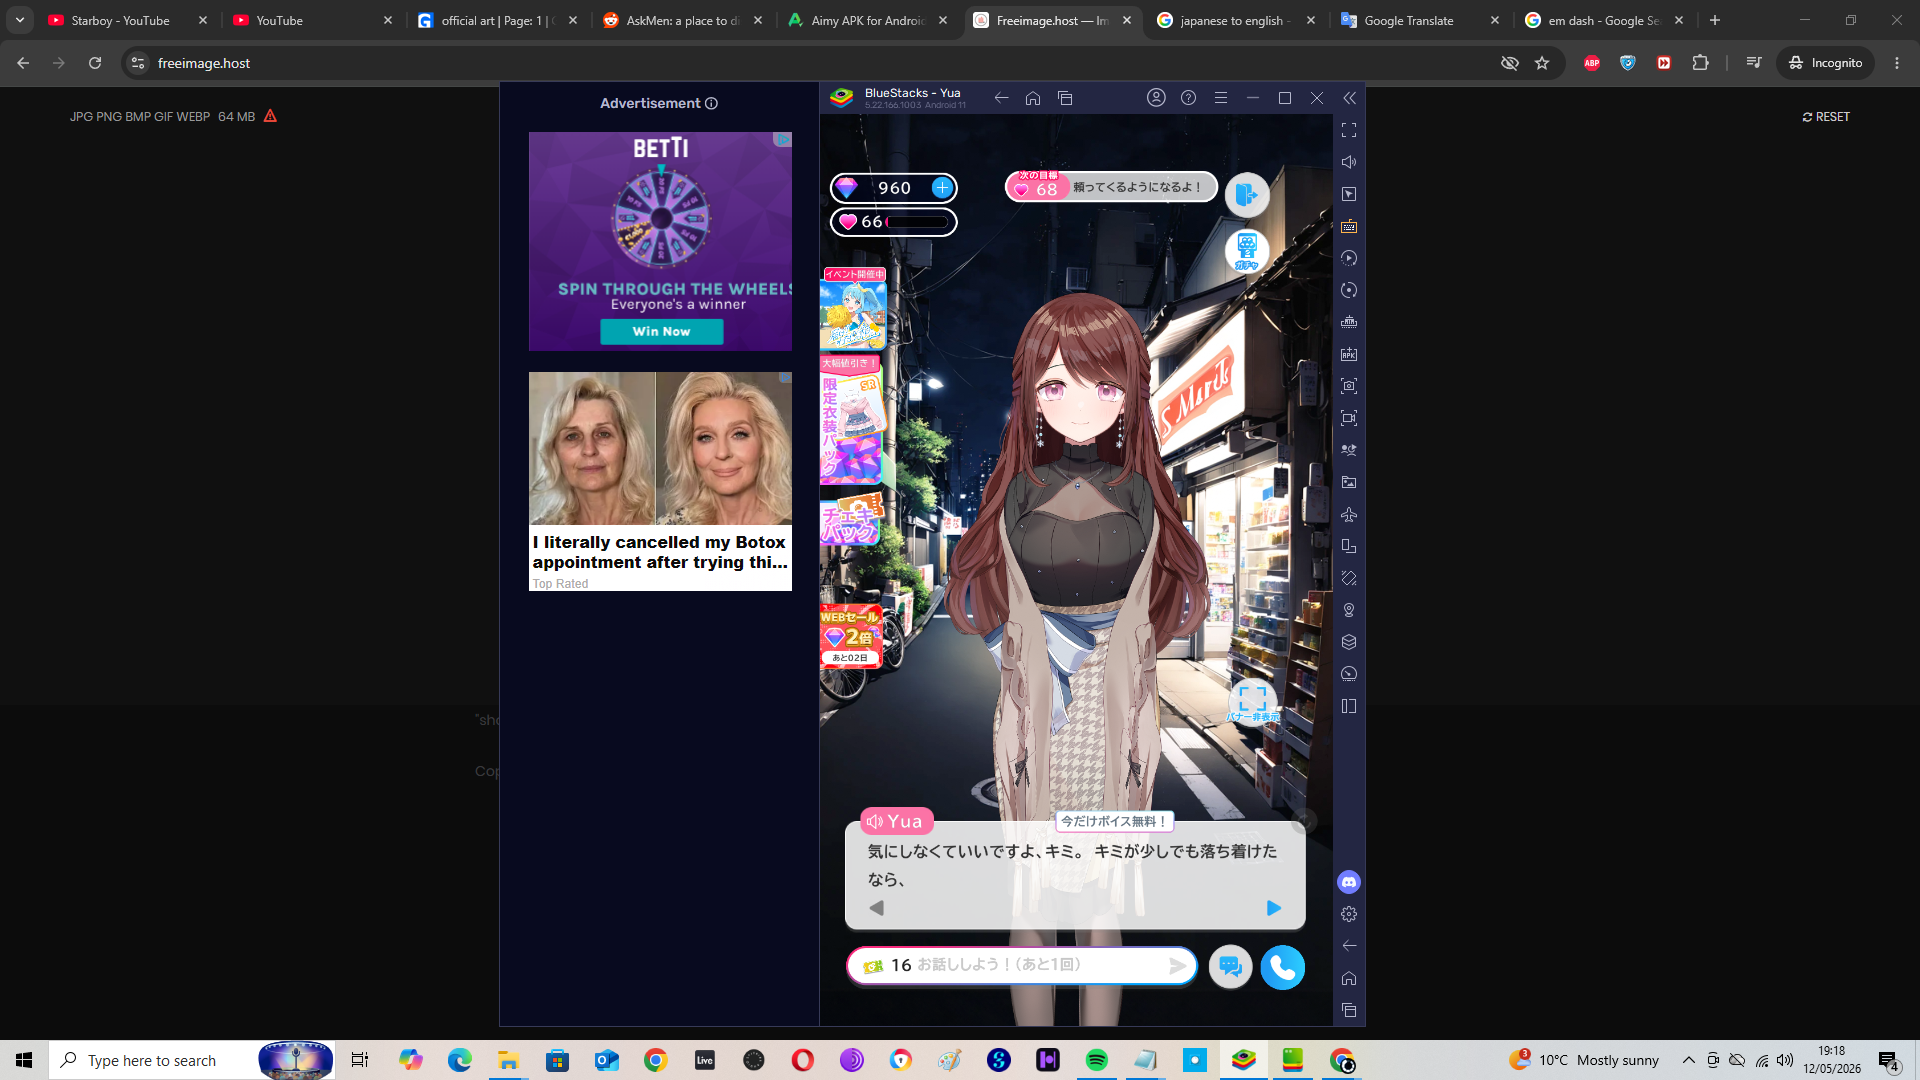Click the BlueStacks fullscreen sidebar icon

coord(1349,130)
